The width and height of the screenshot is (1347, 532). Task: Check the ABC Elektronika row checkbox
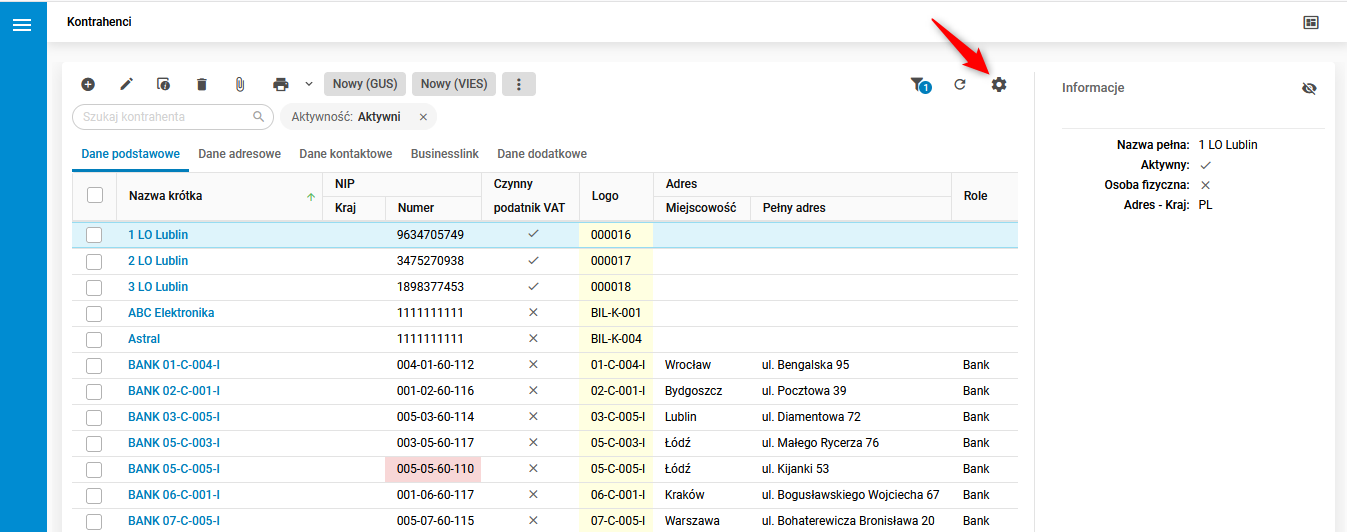point(94,313)
